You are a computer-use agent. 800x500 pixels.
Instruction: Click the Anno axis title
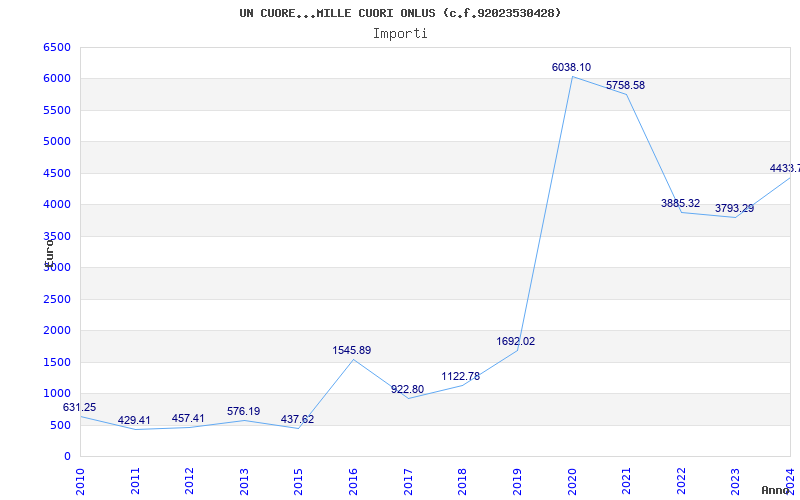(x=776, y=490)
